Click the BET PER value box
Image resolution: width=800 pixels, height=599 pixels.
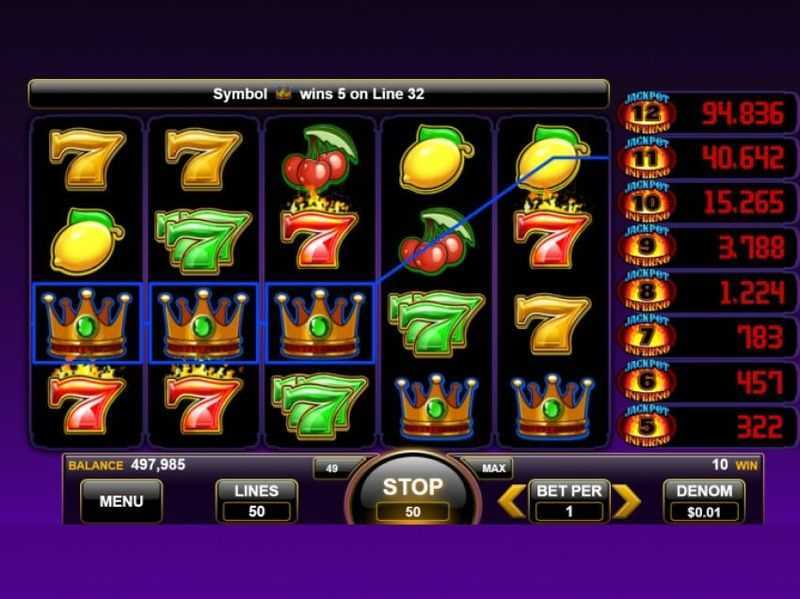pyautogui.click(x=569, y=512)
